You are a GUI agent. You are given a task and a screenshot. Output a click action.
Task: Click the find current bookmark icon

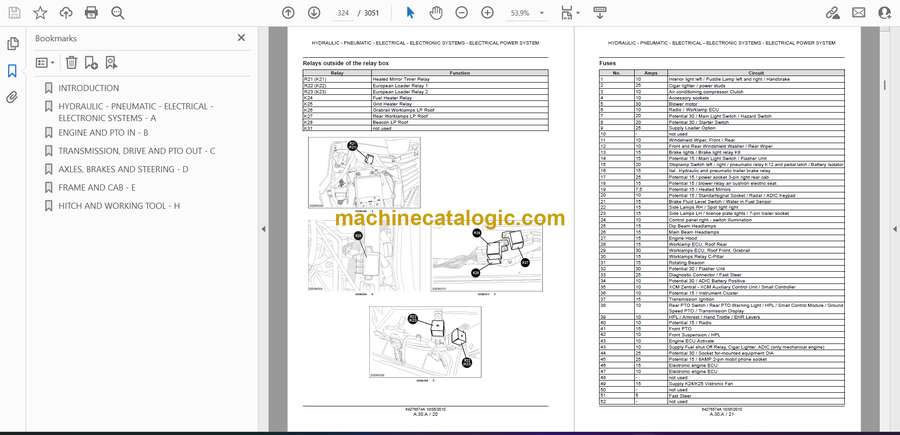click(x=111, y=63)
